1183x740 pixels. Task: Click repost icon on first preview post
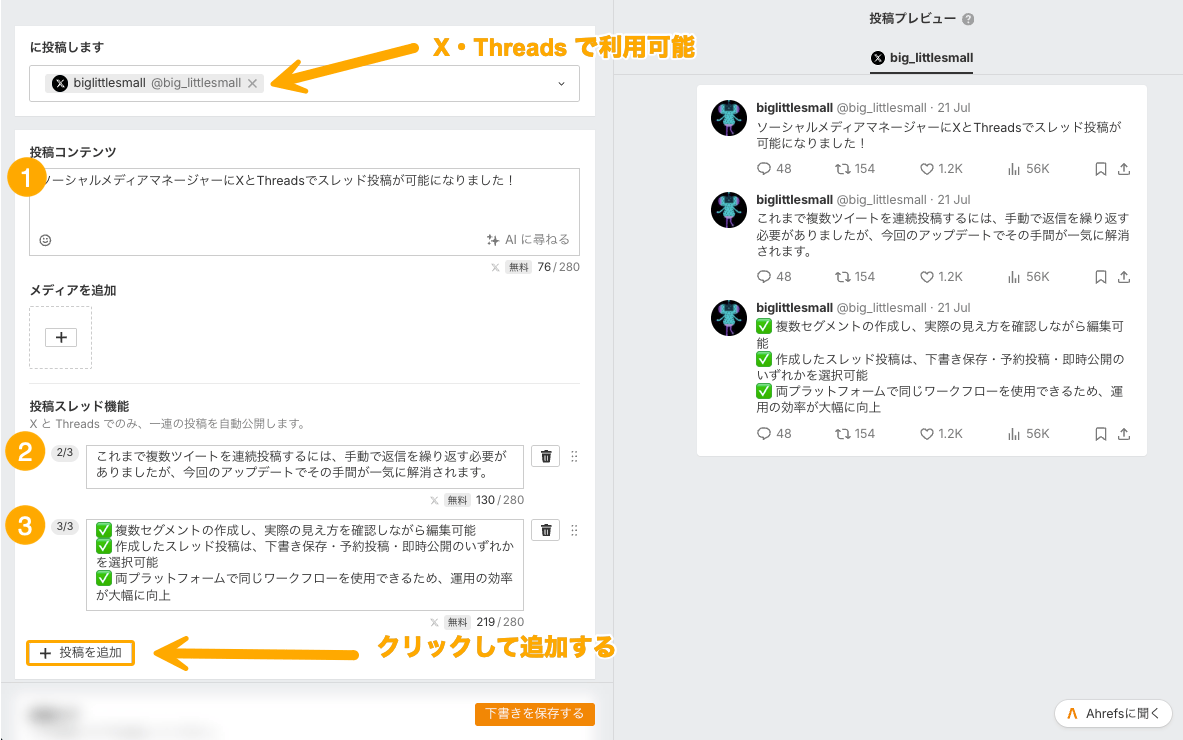pyautogui.click(x=842, y=169)
